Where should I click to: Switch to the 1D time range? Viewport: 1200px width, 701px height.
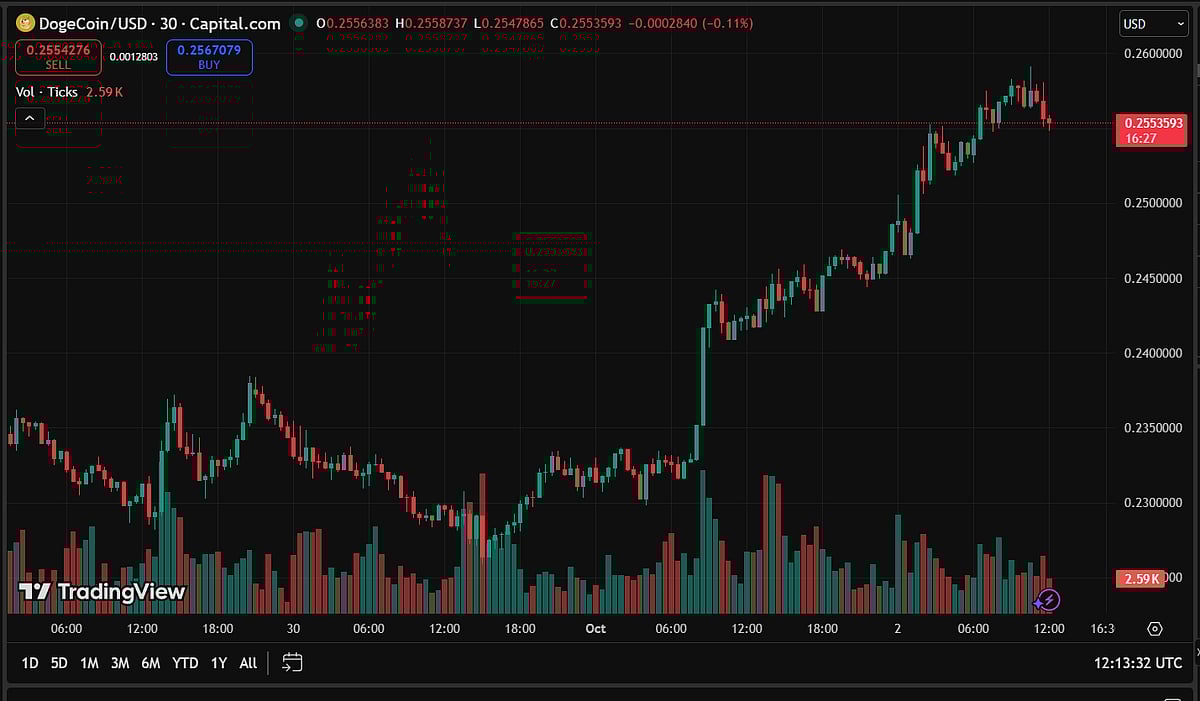(29, 662)
